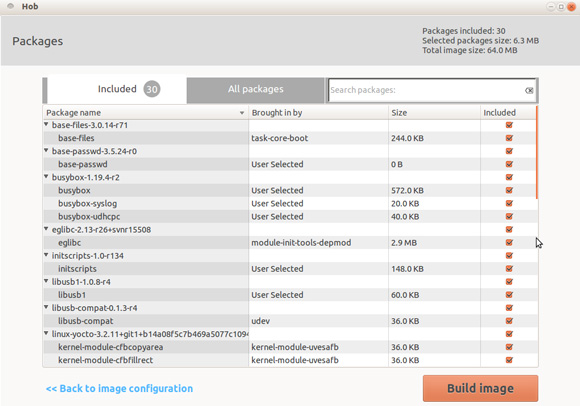Click the Package name sort arrow
The image size is (580, 406).
[242, 113]
